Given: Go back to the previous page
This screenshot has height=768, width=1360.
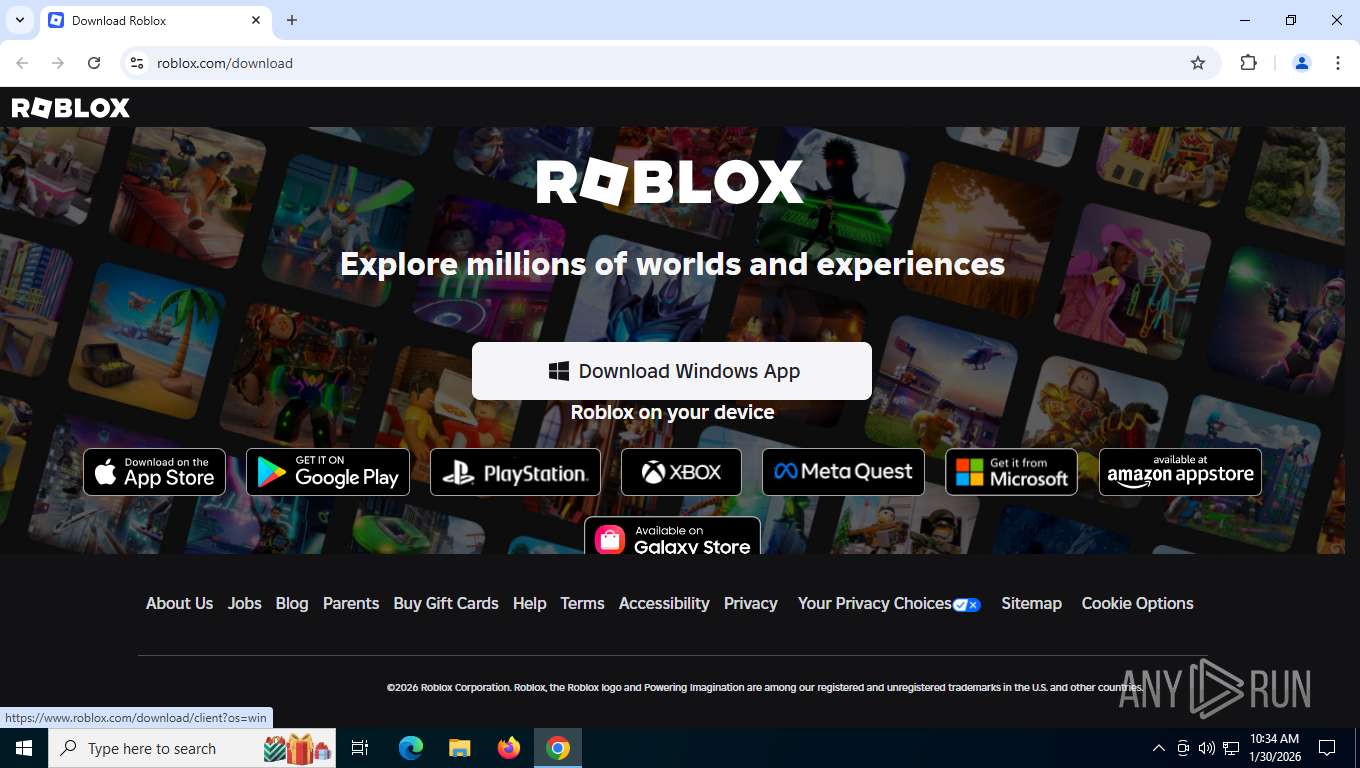Looking at the screenshot, I should [22, 63].
